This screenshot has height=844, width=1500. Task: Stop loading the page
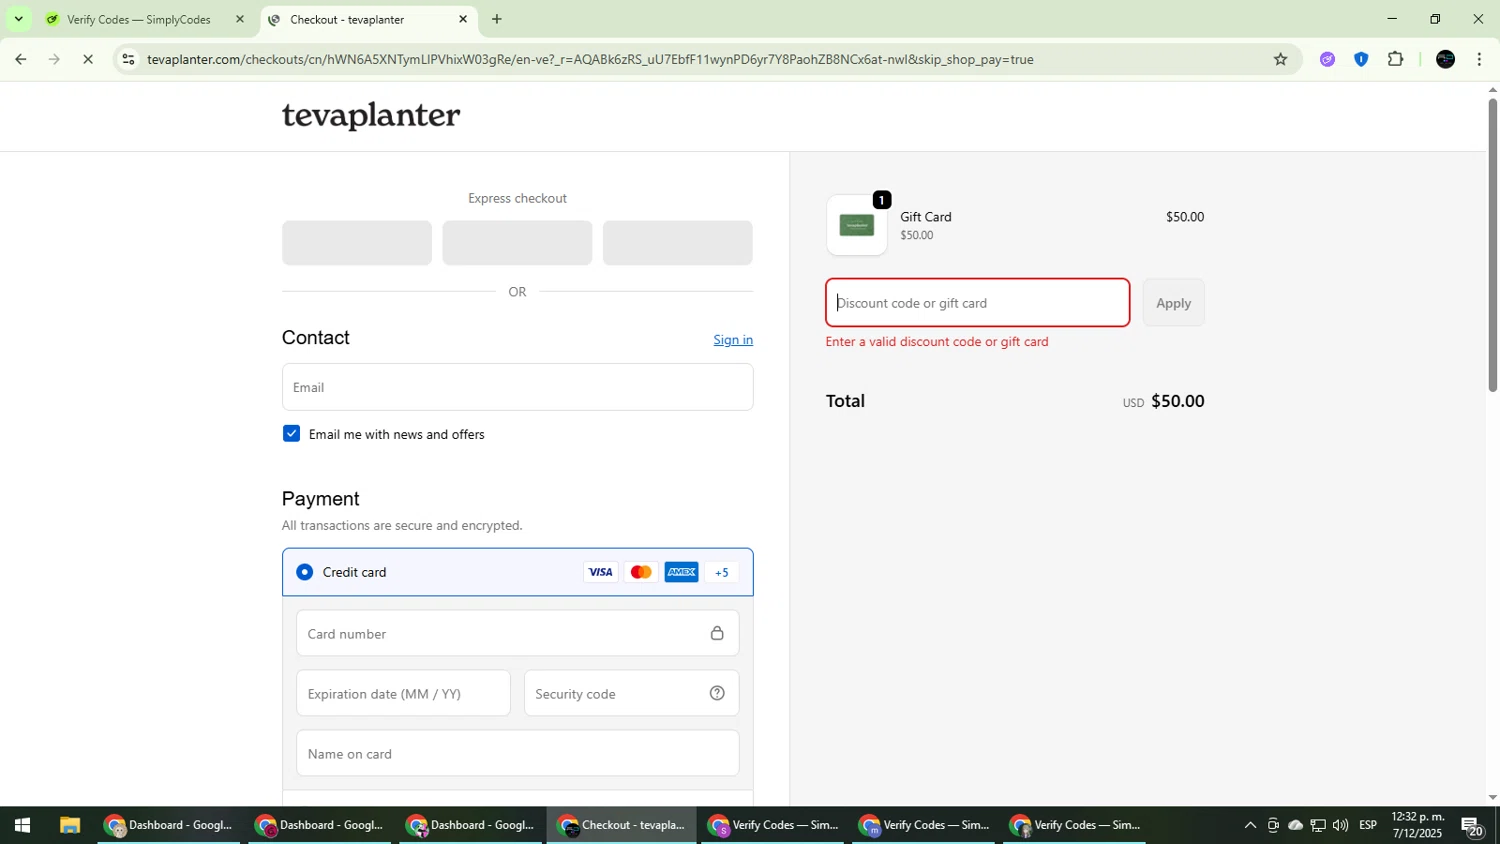tap(88, 59)
